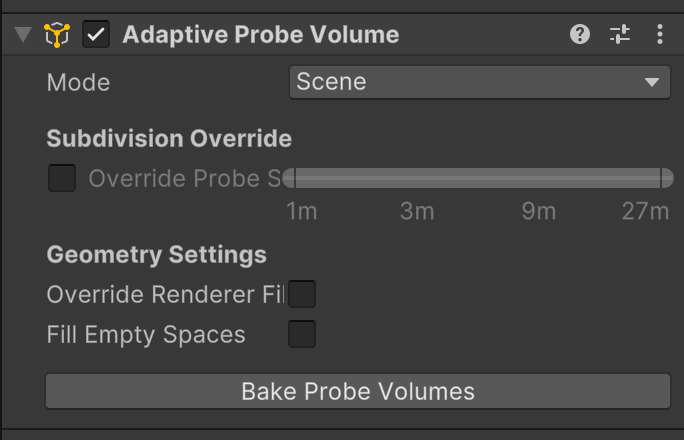
Task: Click the left handle of the subdivision slider
Action: (x=290, y=179)
